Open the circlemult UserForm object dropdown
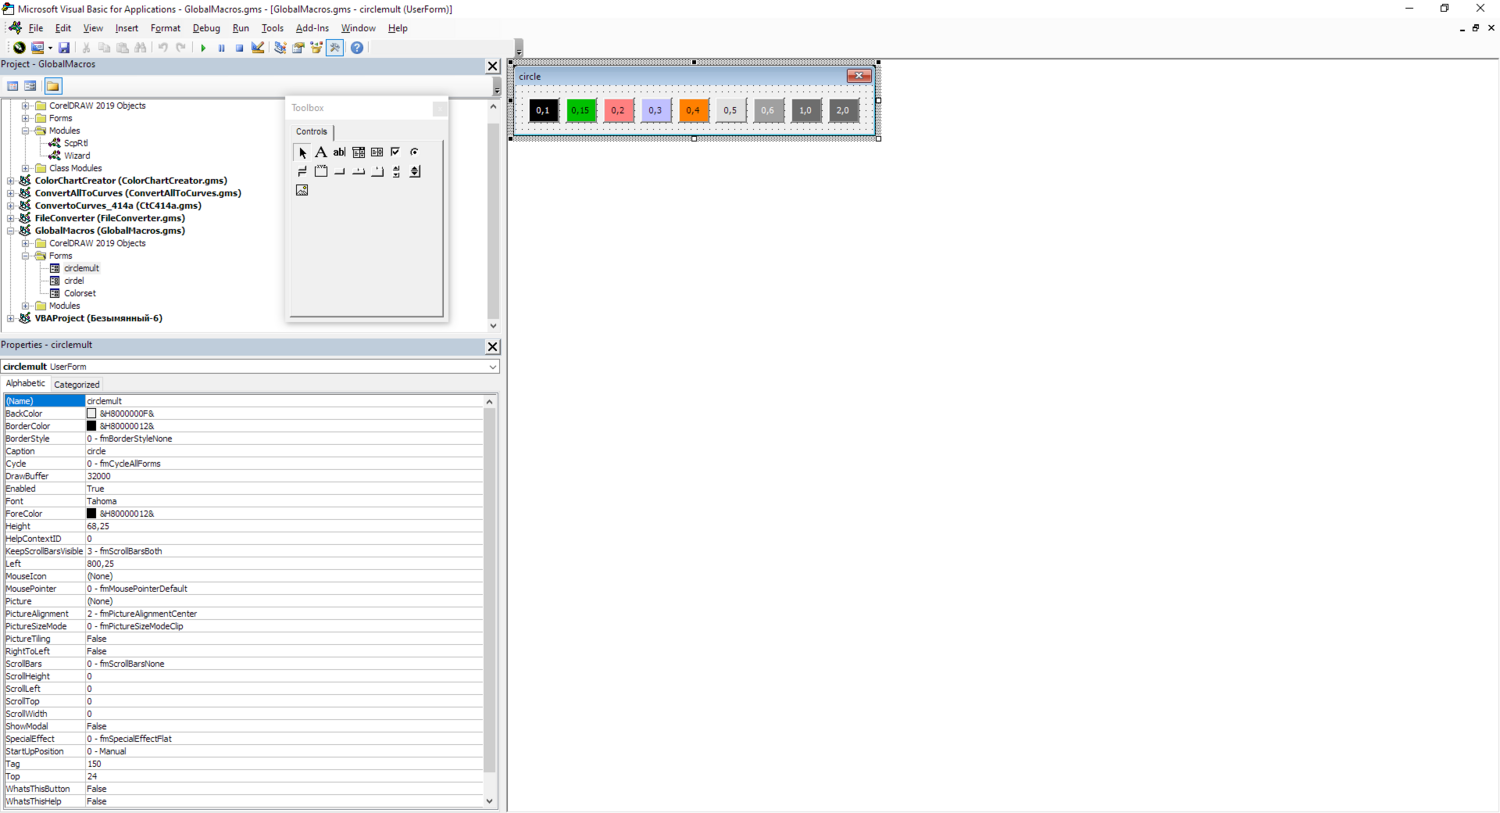Image resolution: width=1500 pixels, height=813 pixels. click(x=493, y=367)
